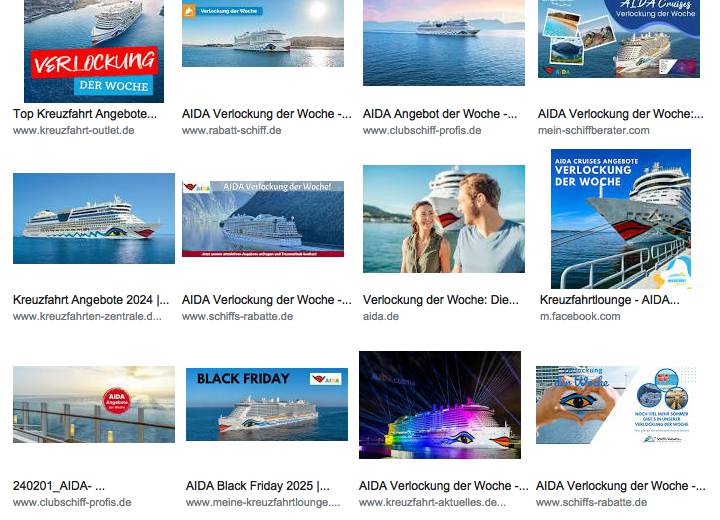The width and height of the screenshot is (720, 520).
Task: Click the AIDA ship on blue sea thumbnail
Action: [x=94, y=218]
